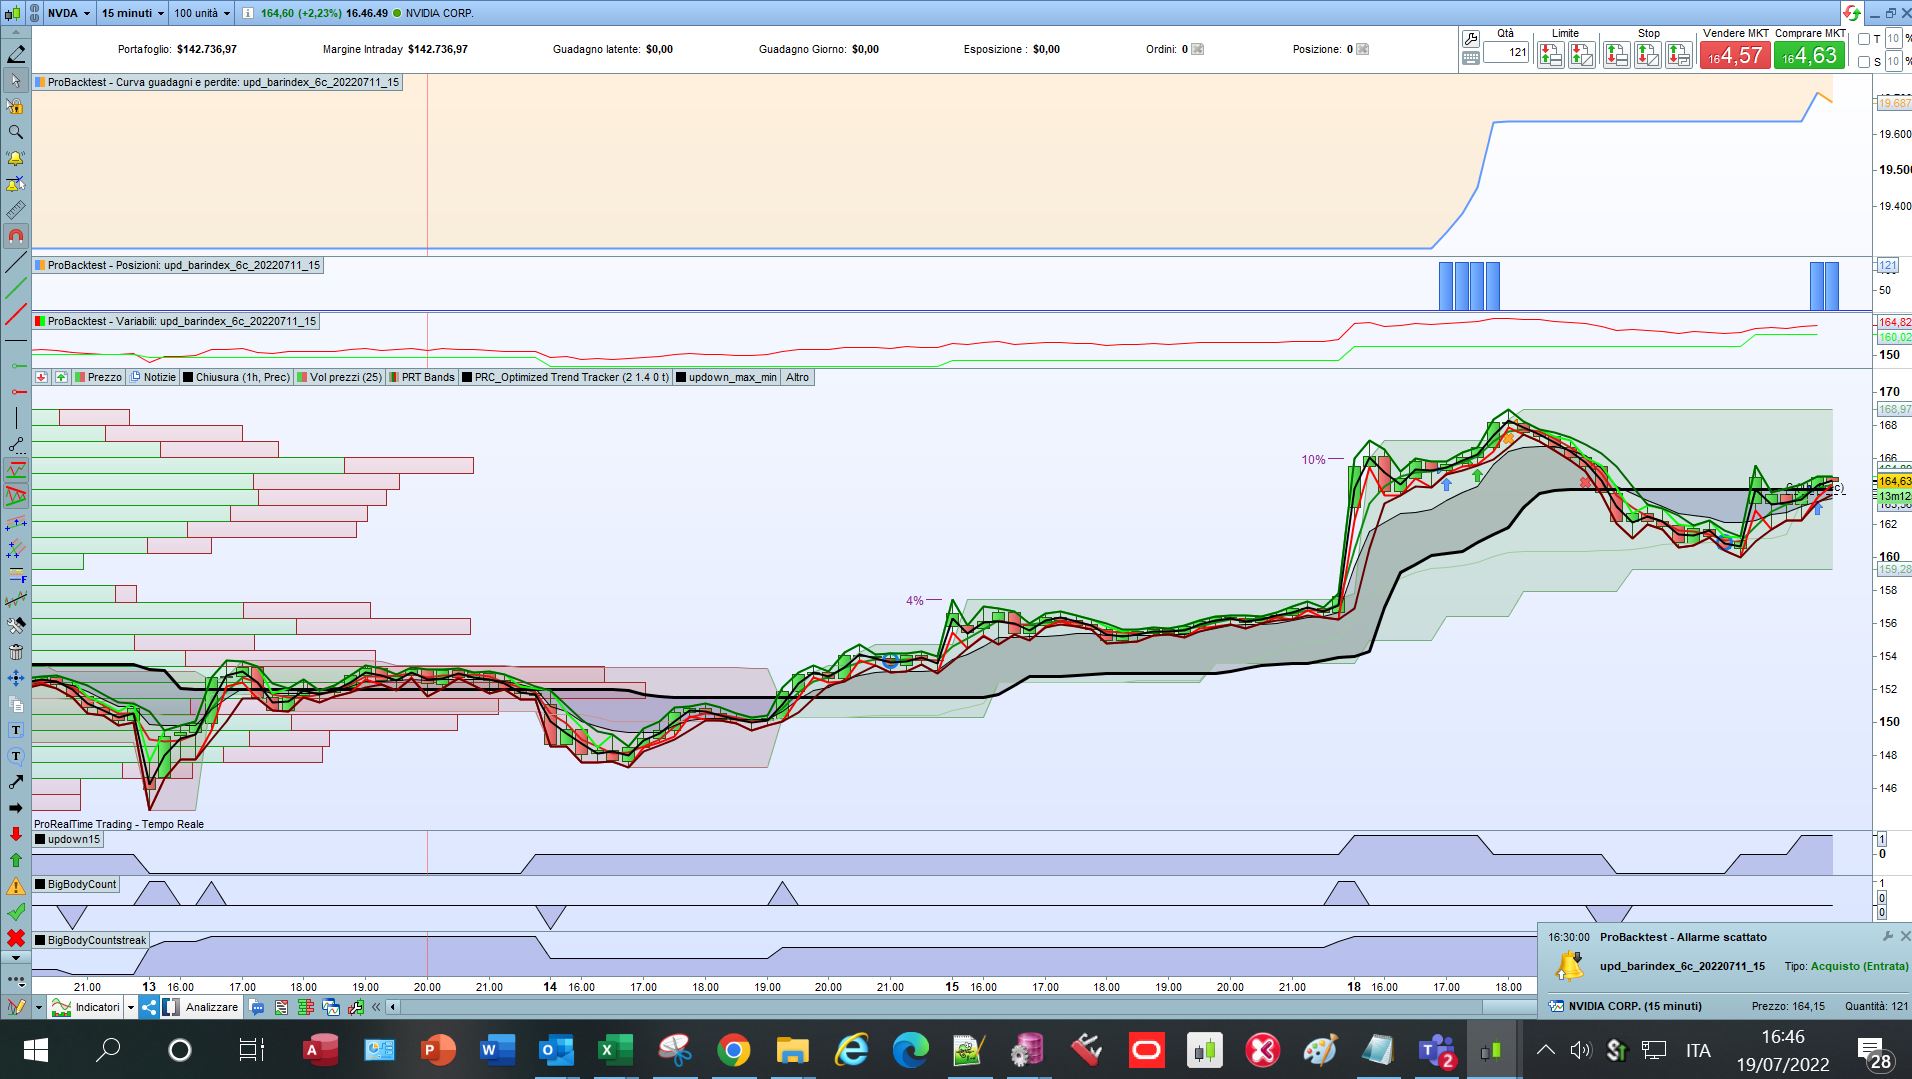Open the Altro menu in price panel

797,377
